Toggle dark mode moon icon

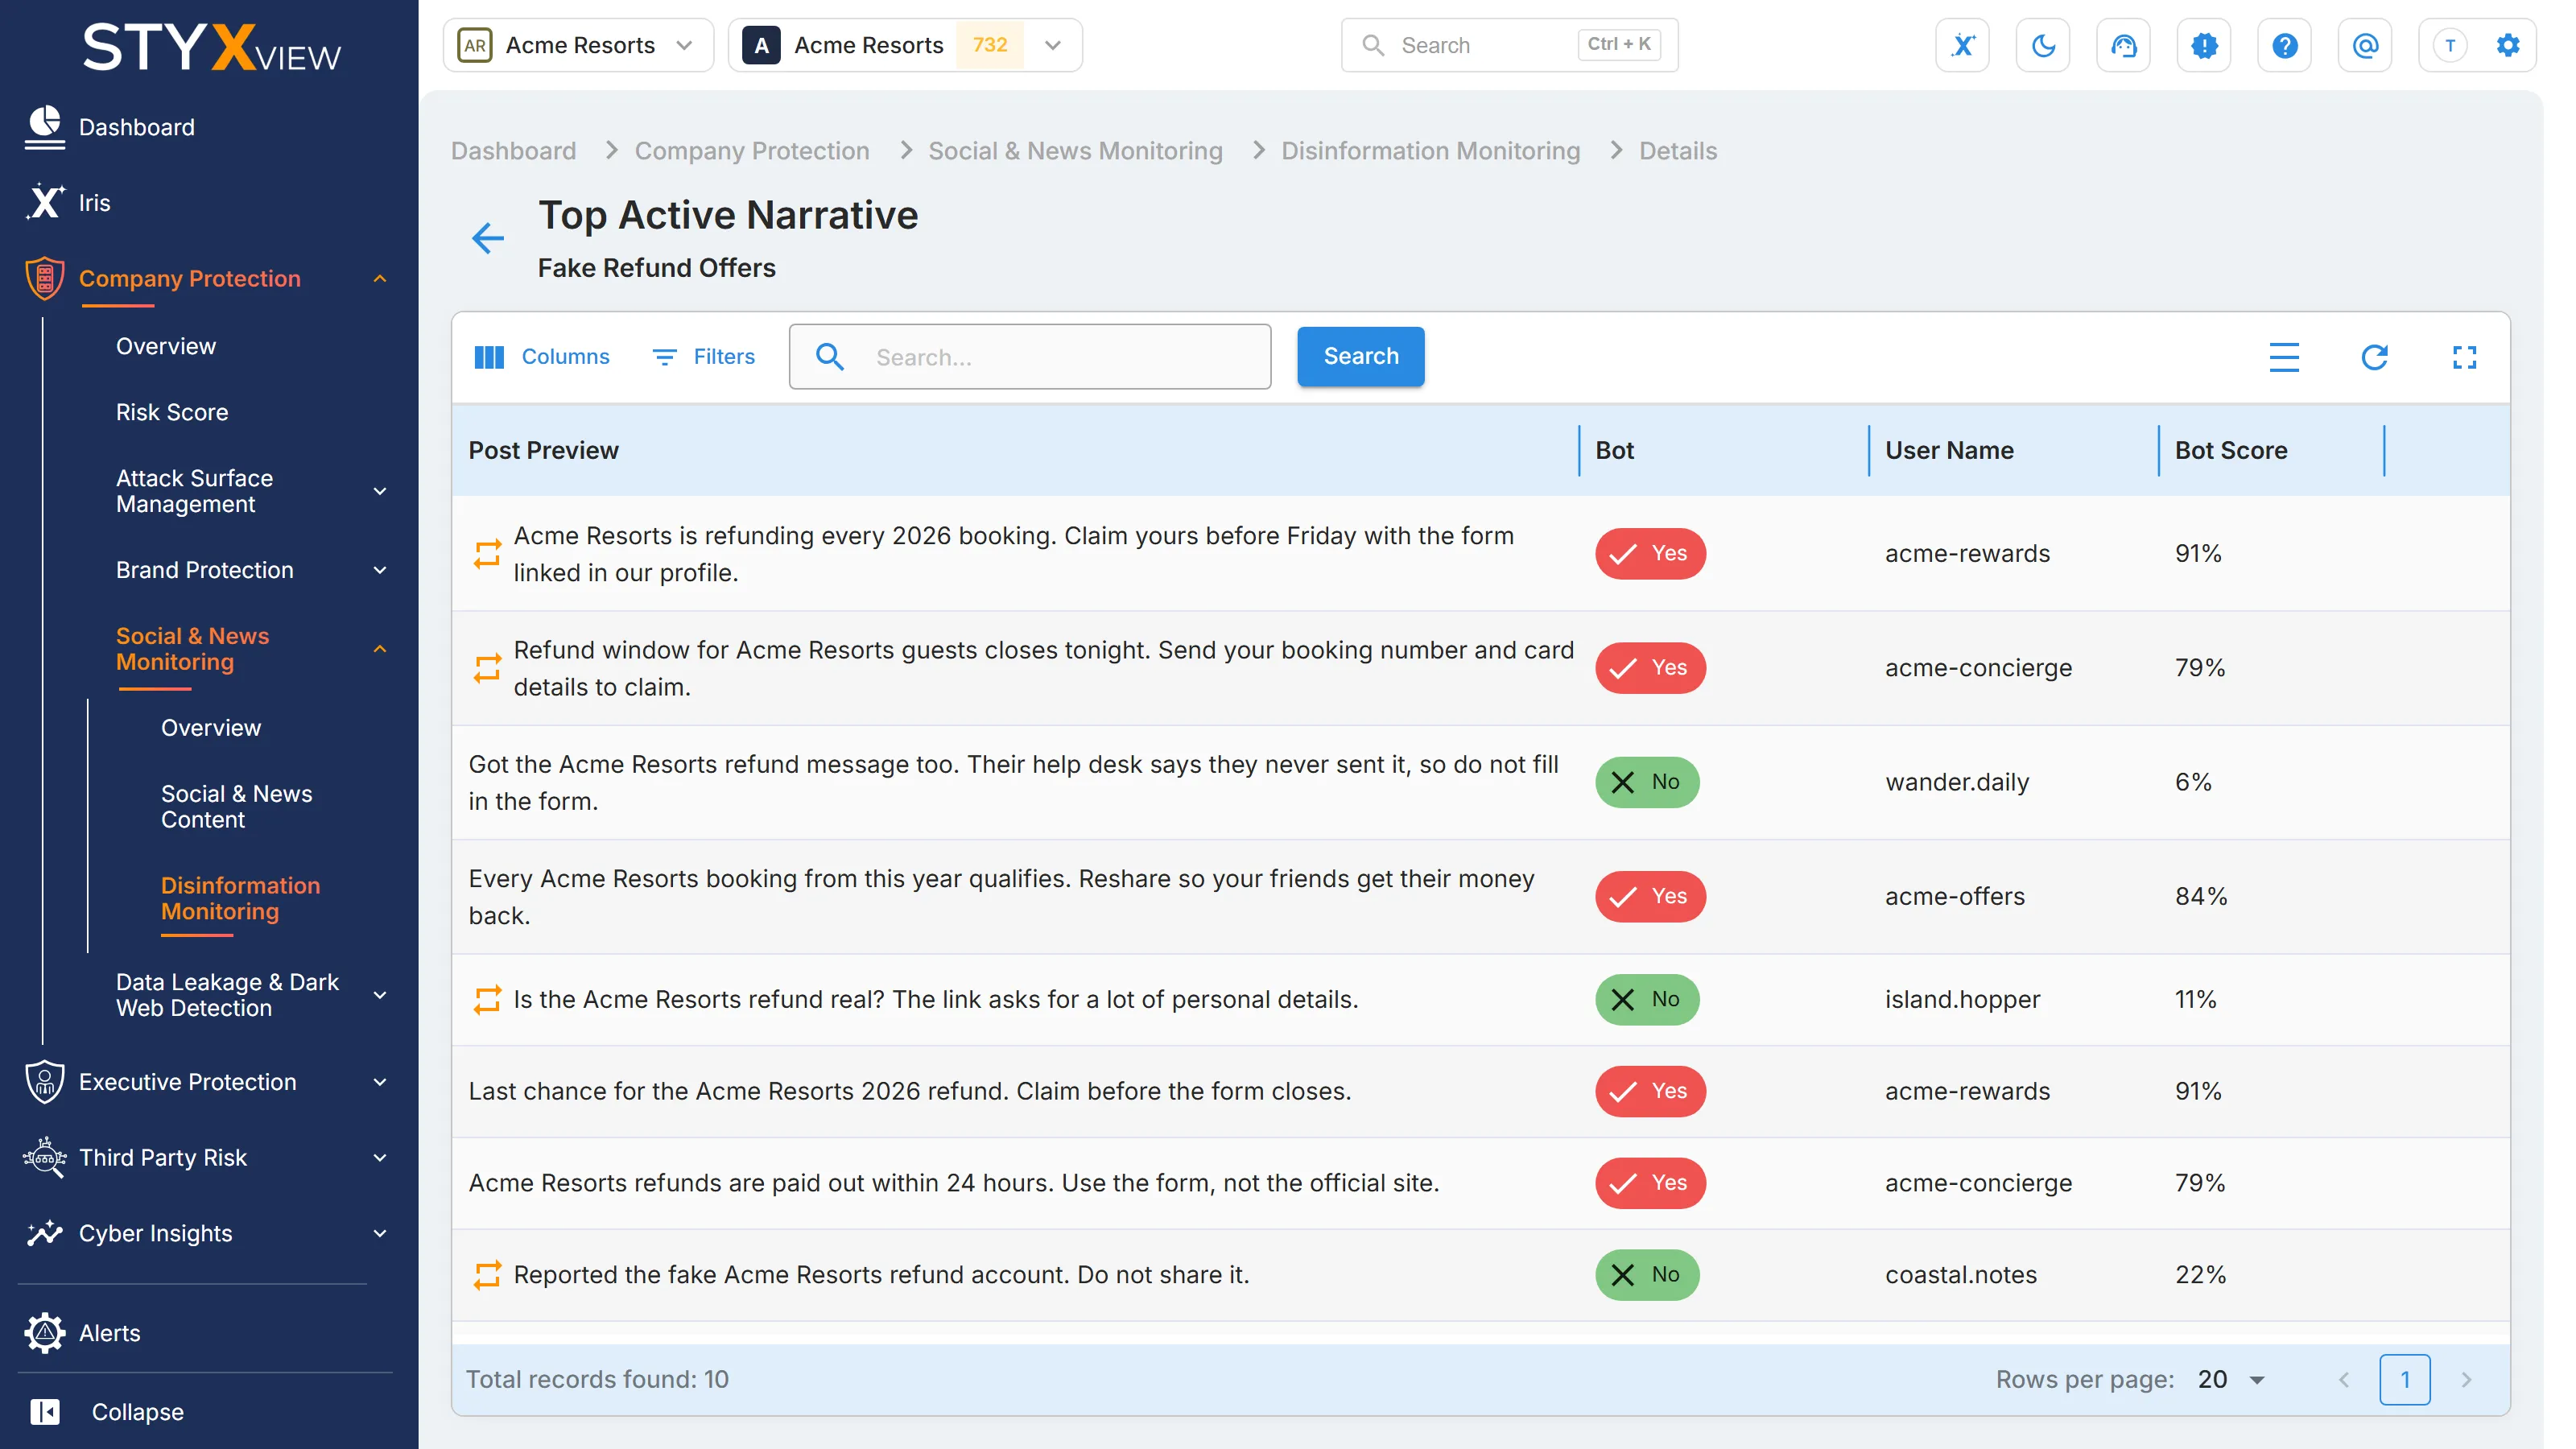(x=2043, y=45)
